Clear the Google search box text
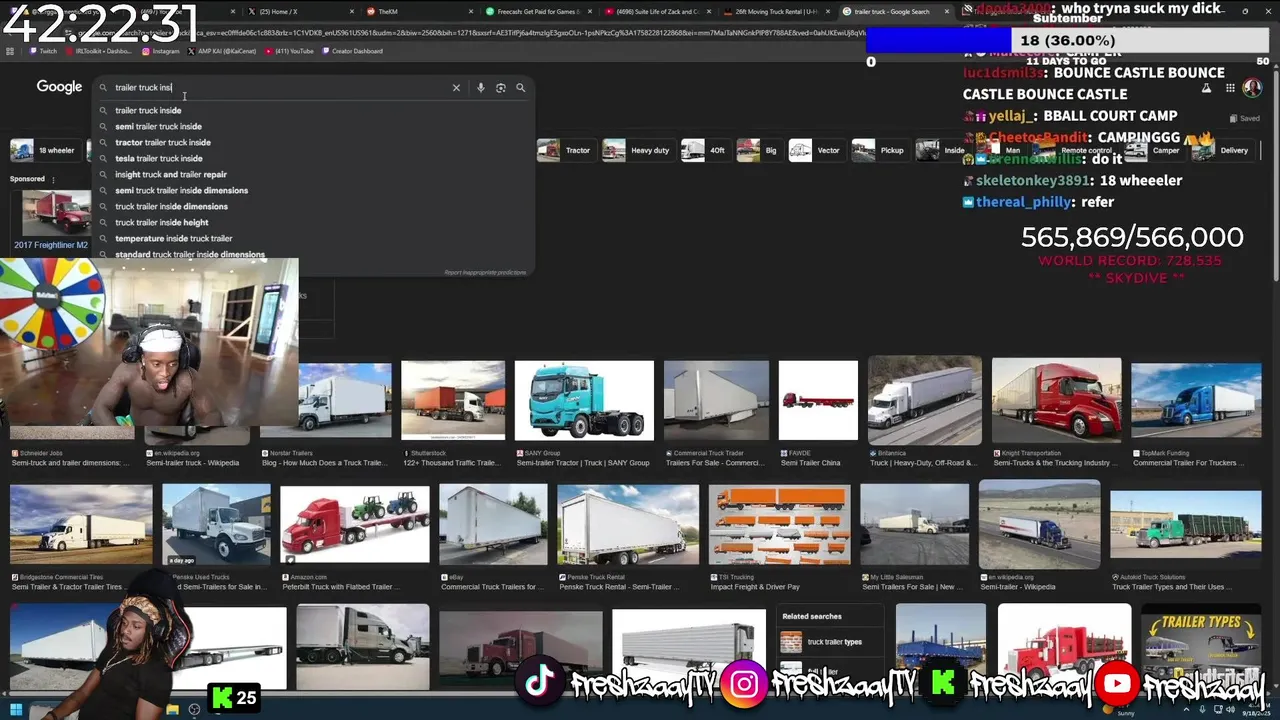Image resolution: width=1280 pixels, height=720 pixels. pos(456,88)
